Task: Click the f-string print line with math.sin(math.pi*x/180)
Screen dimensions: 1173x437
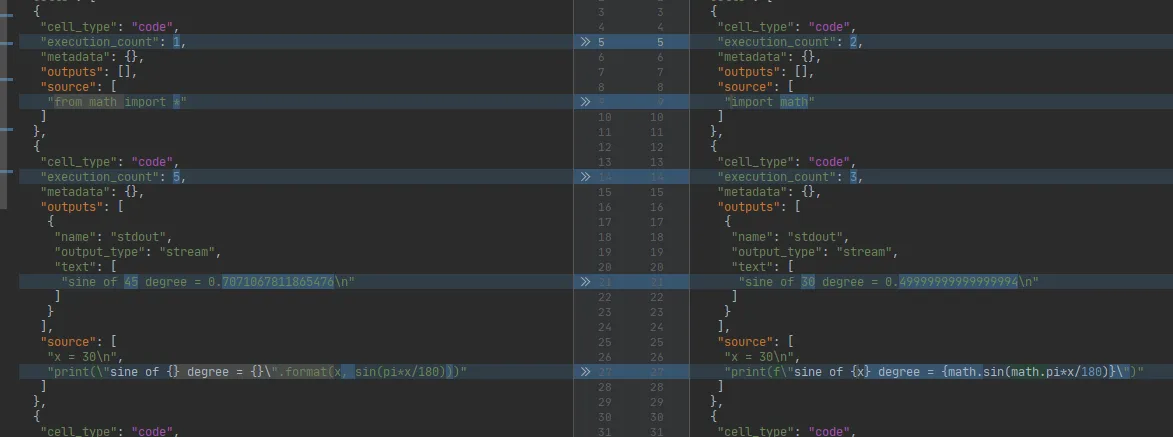Action: [934, 371]
